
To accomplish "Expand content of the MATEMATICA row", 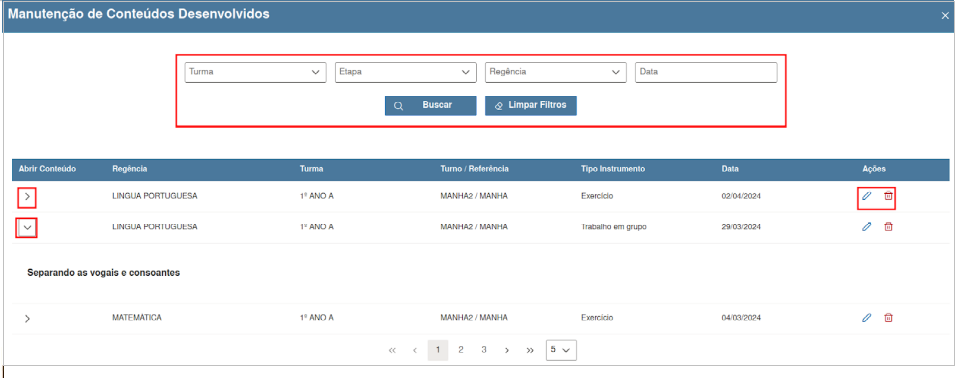I will coord(27,319).
